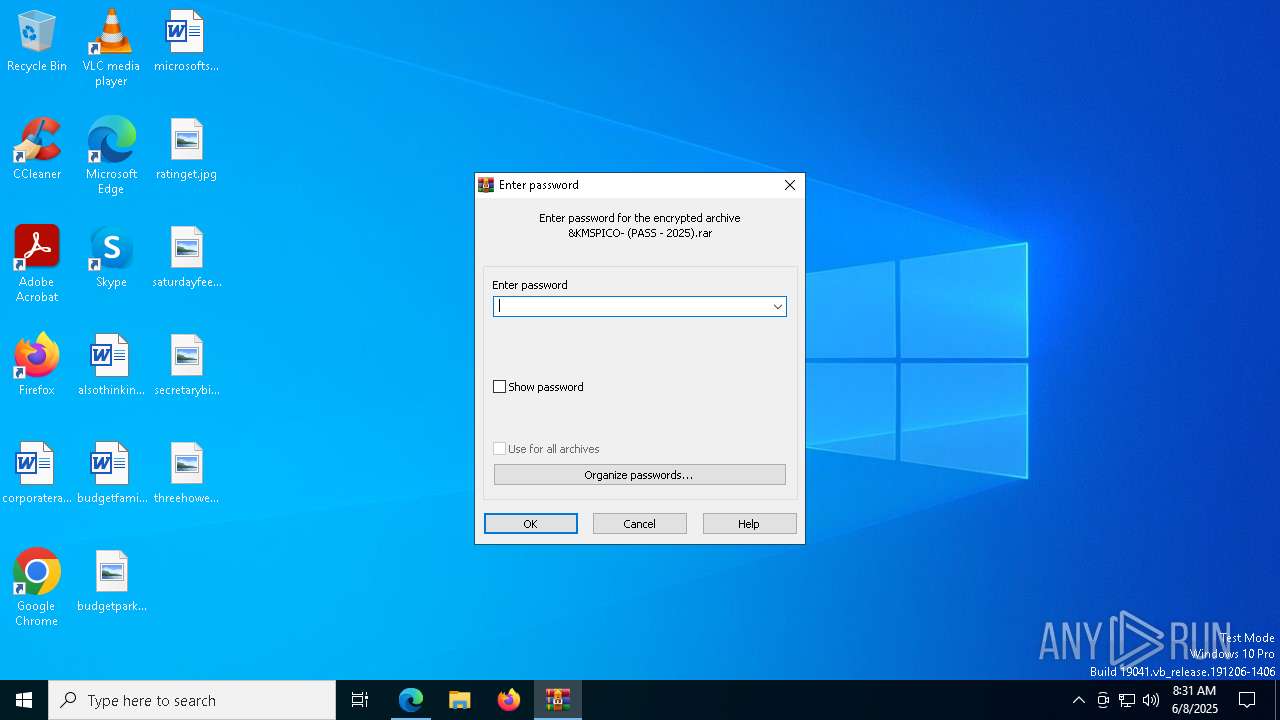Enable the Show password checkbox
Screen dimensions: 1280x720
(x=500, y=387)
